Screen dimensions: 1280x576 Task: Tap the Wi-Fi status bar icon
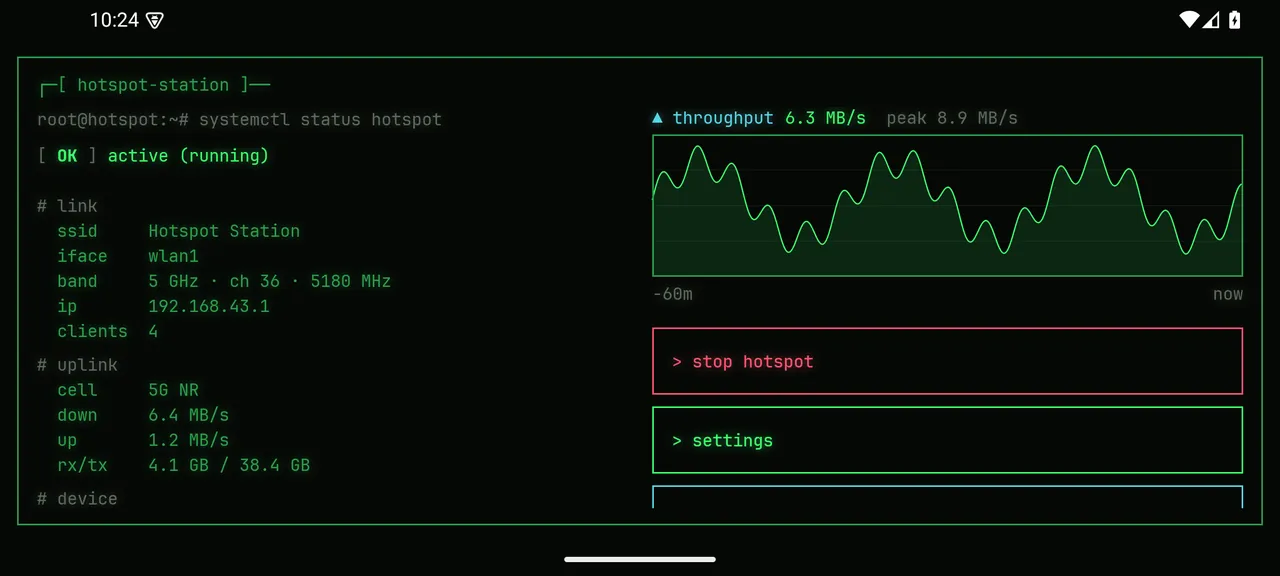(1189, 19)
